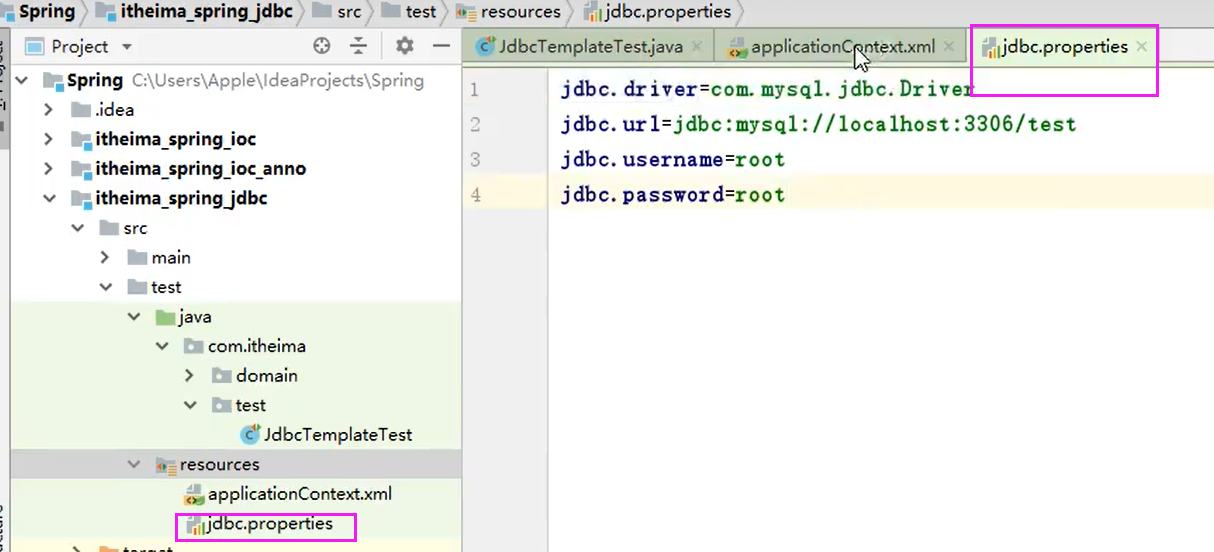
Task: Select resources folder in tree
Action: [x=219, y=464]
